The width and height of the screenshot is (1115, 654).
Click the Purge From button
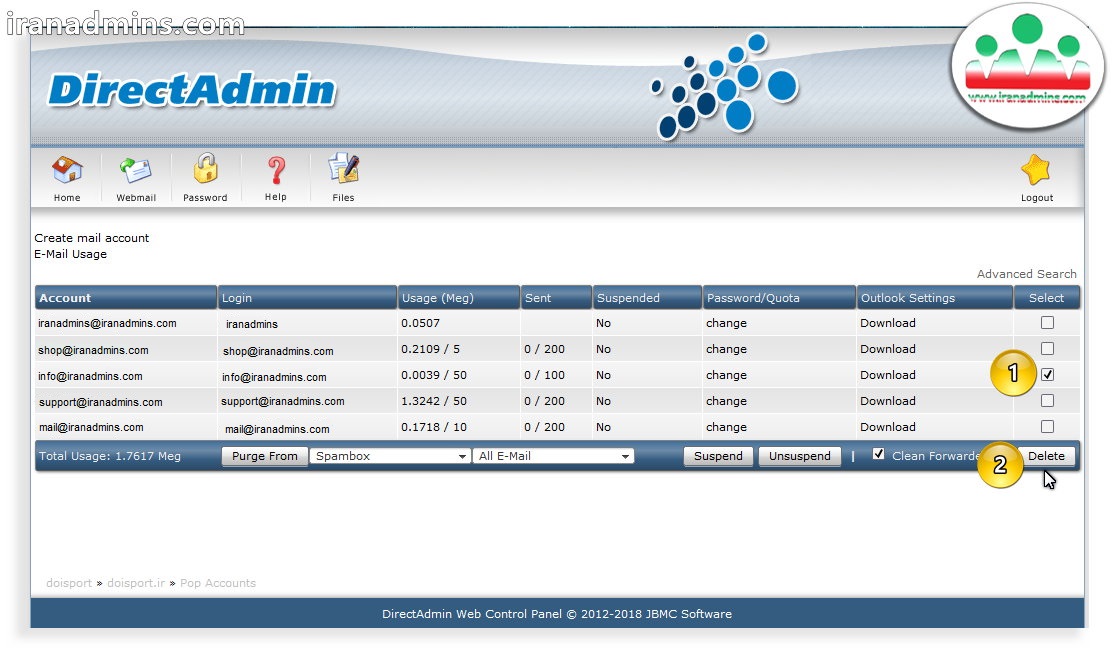[x=265, y=456]
